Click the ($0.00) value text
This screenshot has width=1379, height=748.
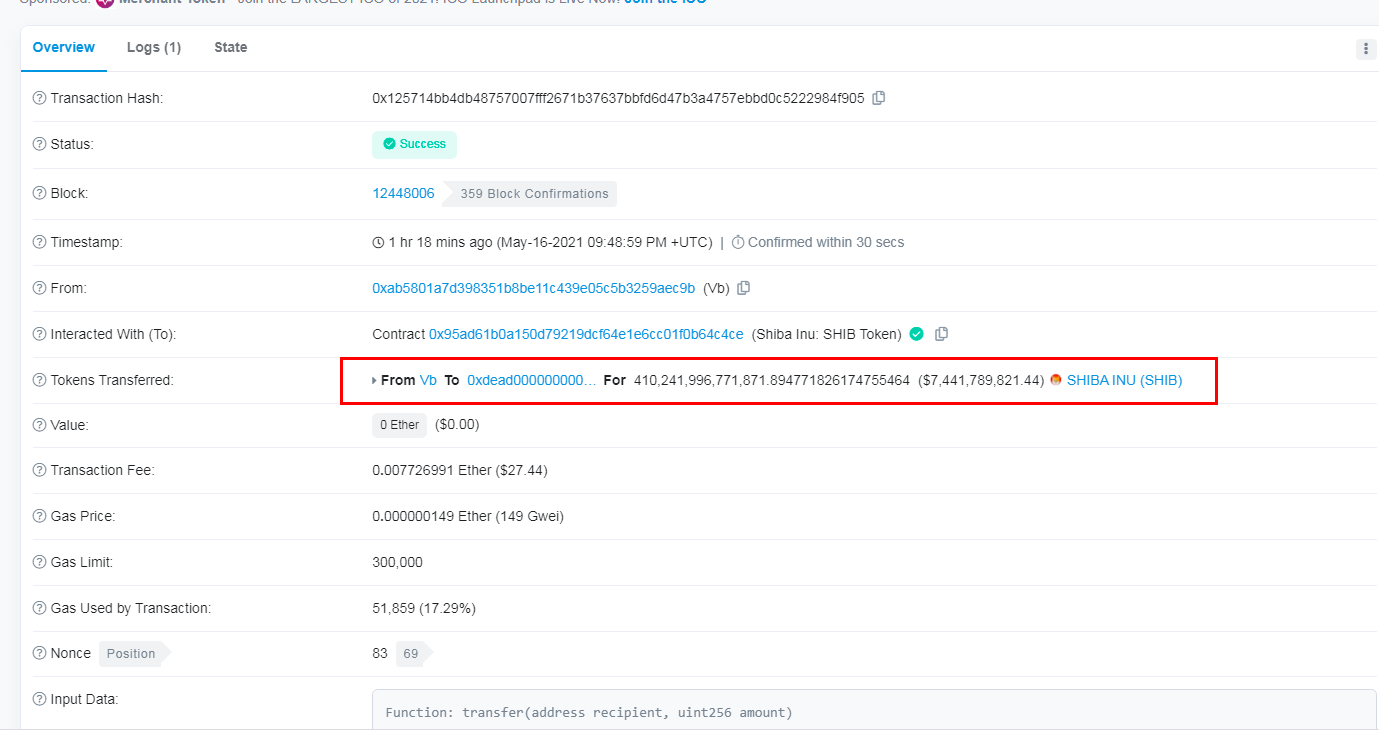pyautogui.click(x=457, y=425)
